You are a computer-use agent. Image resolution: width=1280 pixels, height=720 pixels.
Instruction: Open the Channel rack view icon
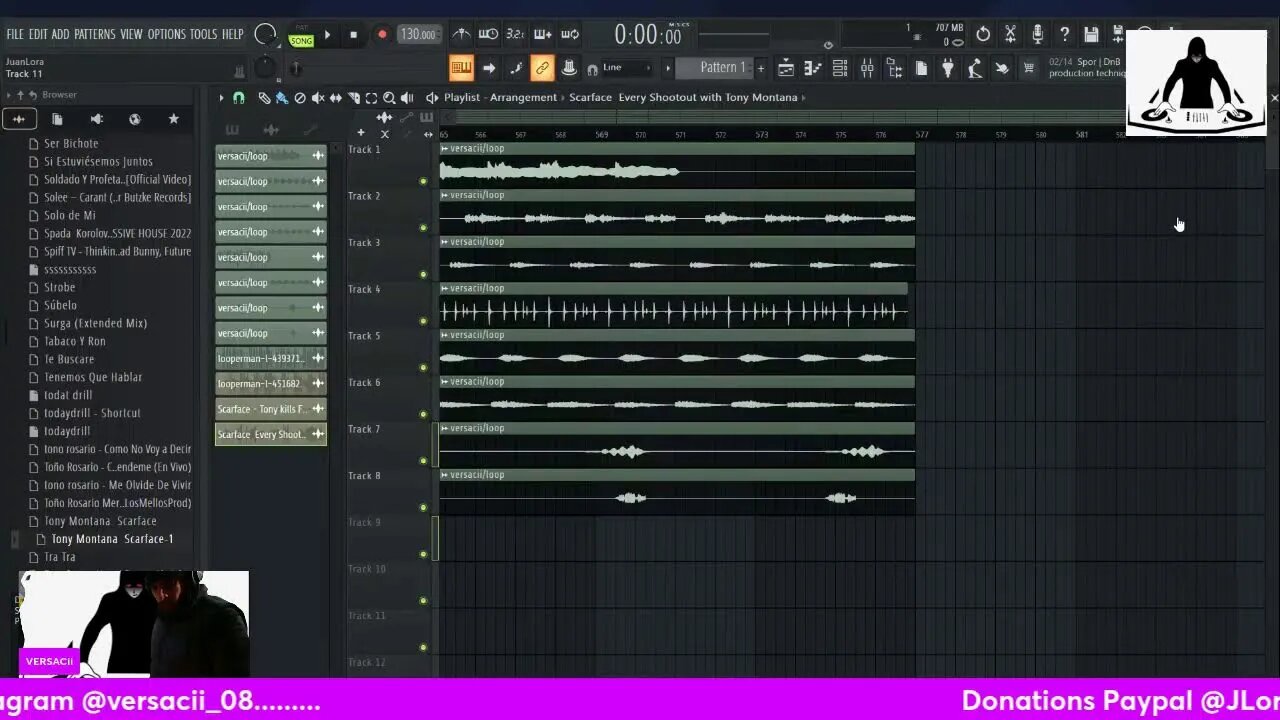(x=840, y=68)
